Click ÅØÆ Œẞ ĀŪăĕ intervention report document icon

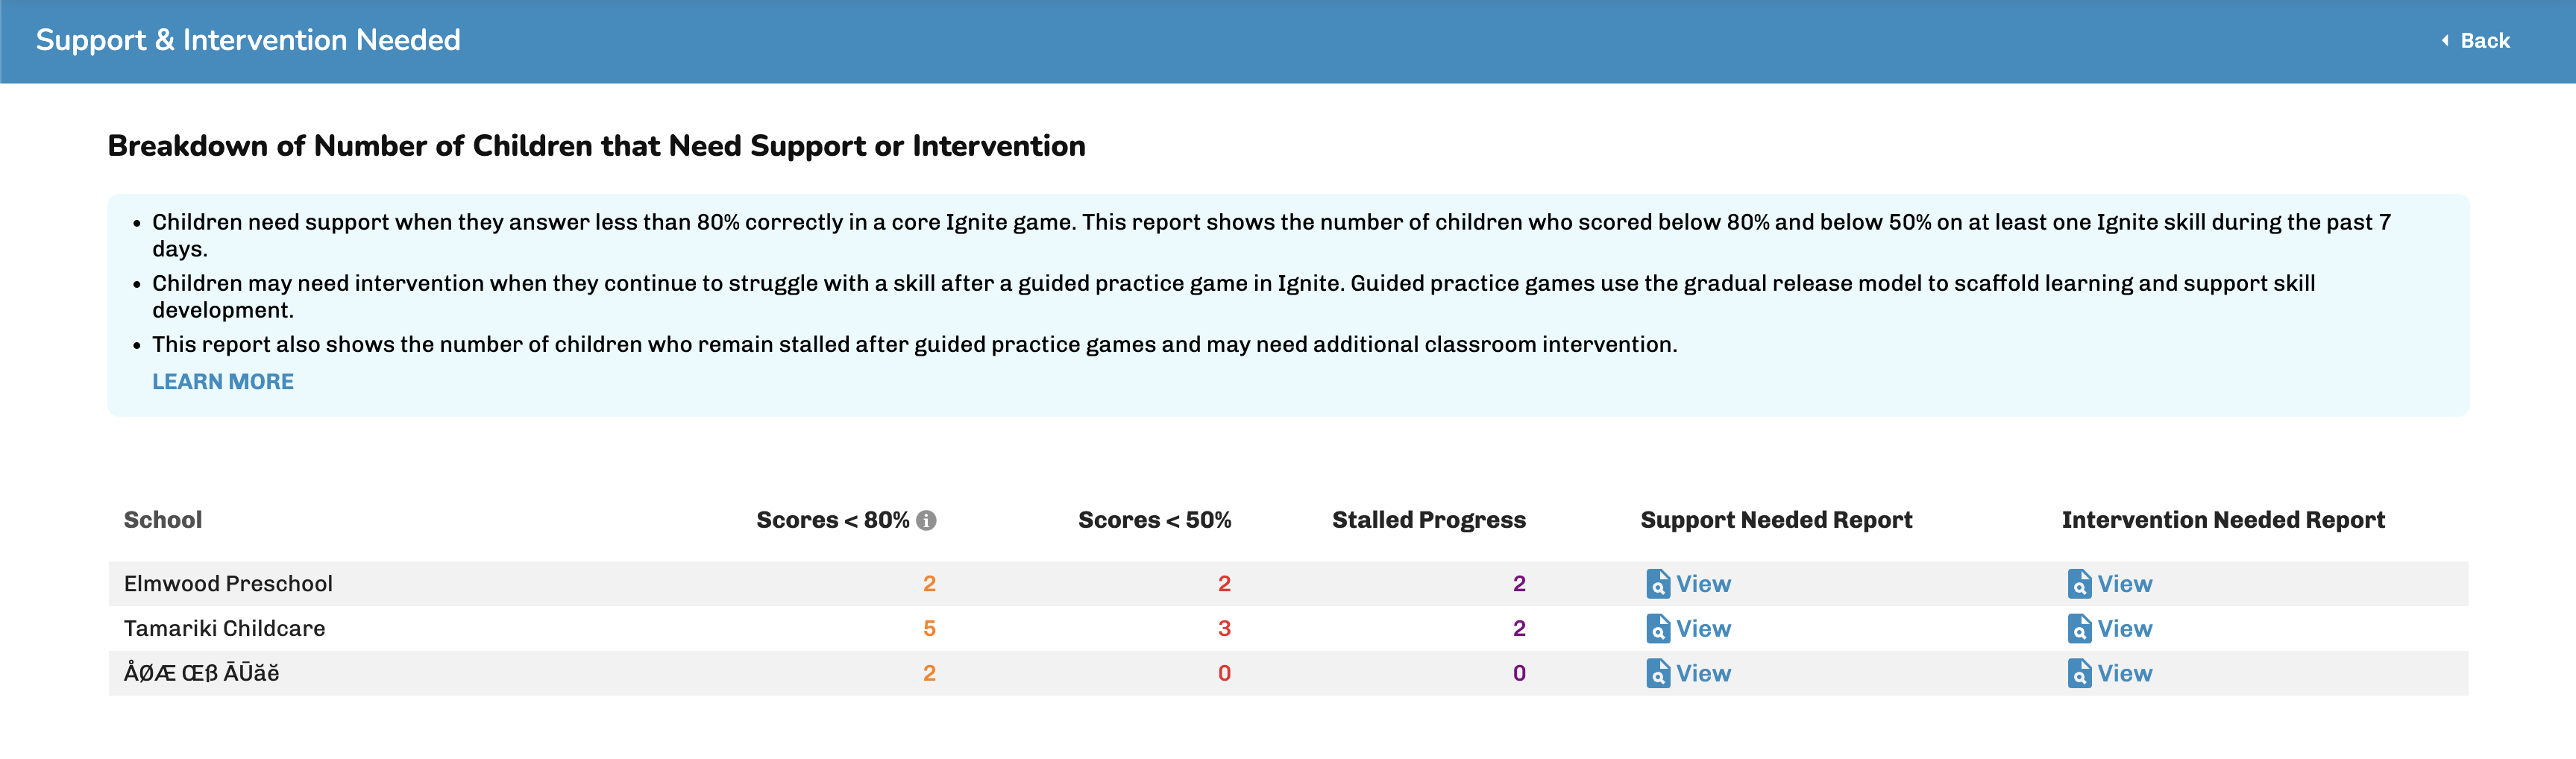2079,673
